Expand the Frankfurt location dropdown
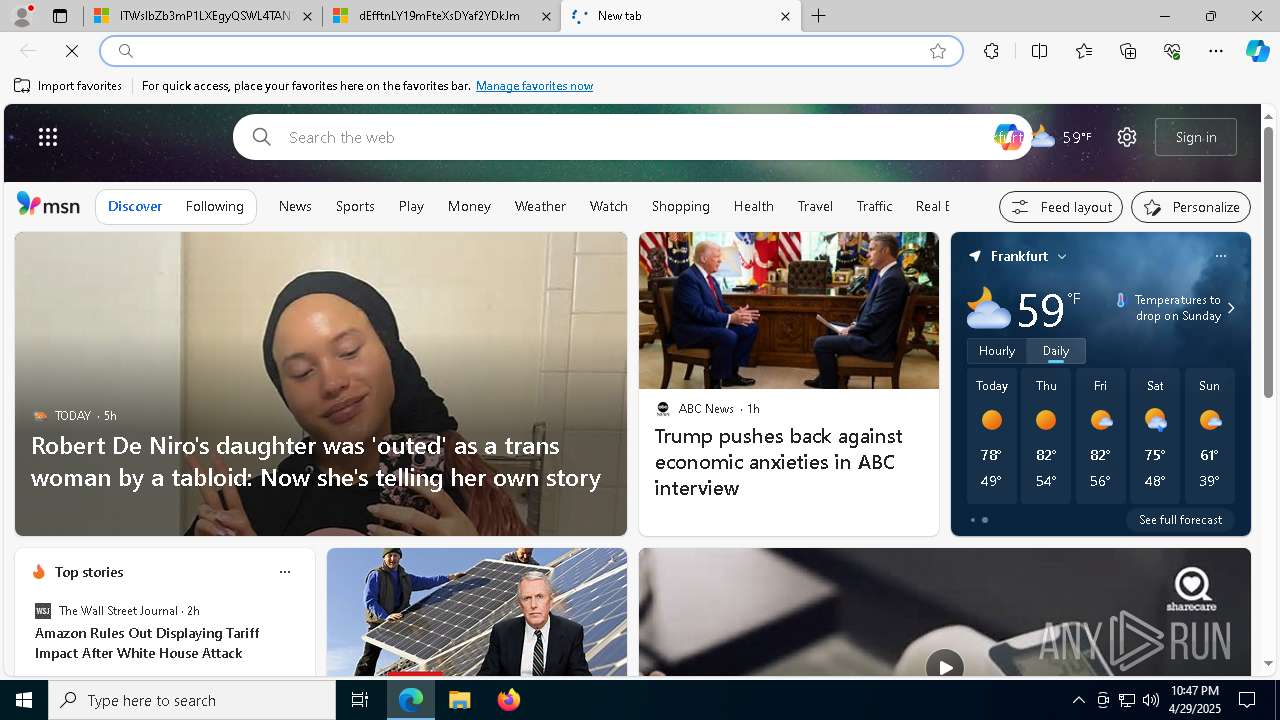The height and width of the screenshot is (720, 1280). [1062, 257]
